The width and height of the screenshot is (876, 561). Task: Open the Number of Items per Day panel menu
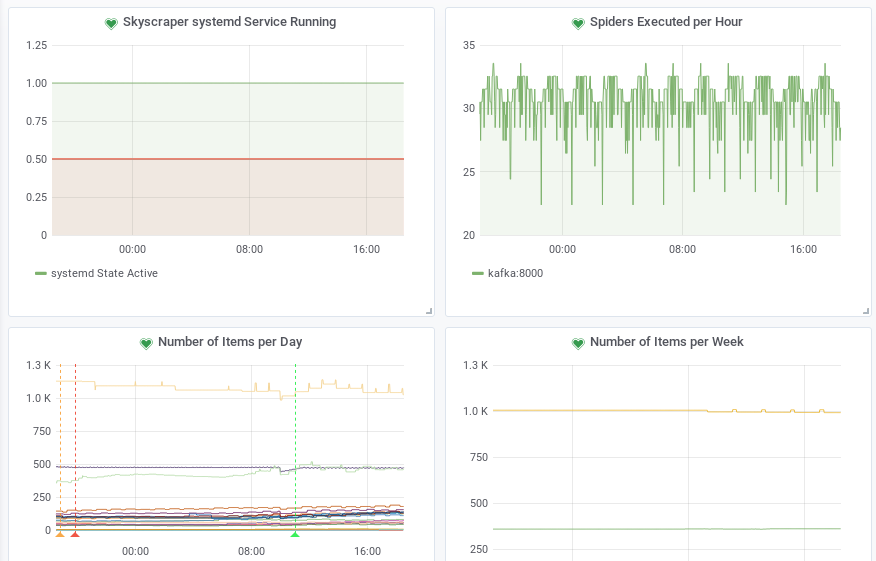[230, 342]
